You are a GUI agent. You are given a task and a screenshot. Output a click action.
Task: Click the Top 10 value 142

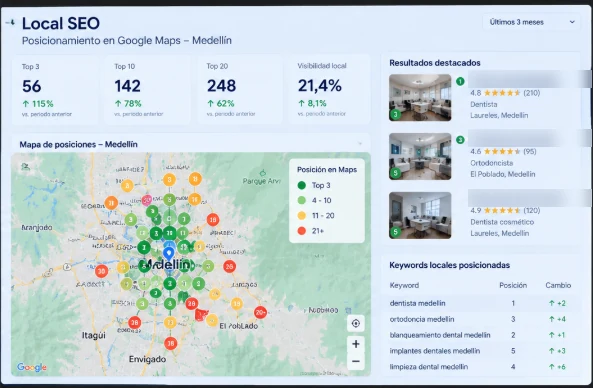(128, 86)
